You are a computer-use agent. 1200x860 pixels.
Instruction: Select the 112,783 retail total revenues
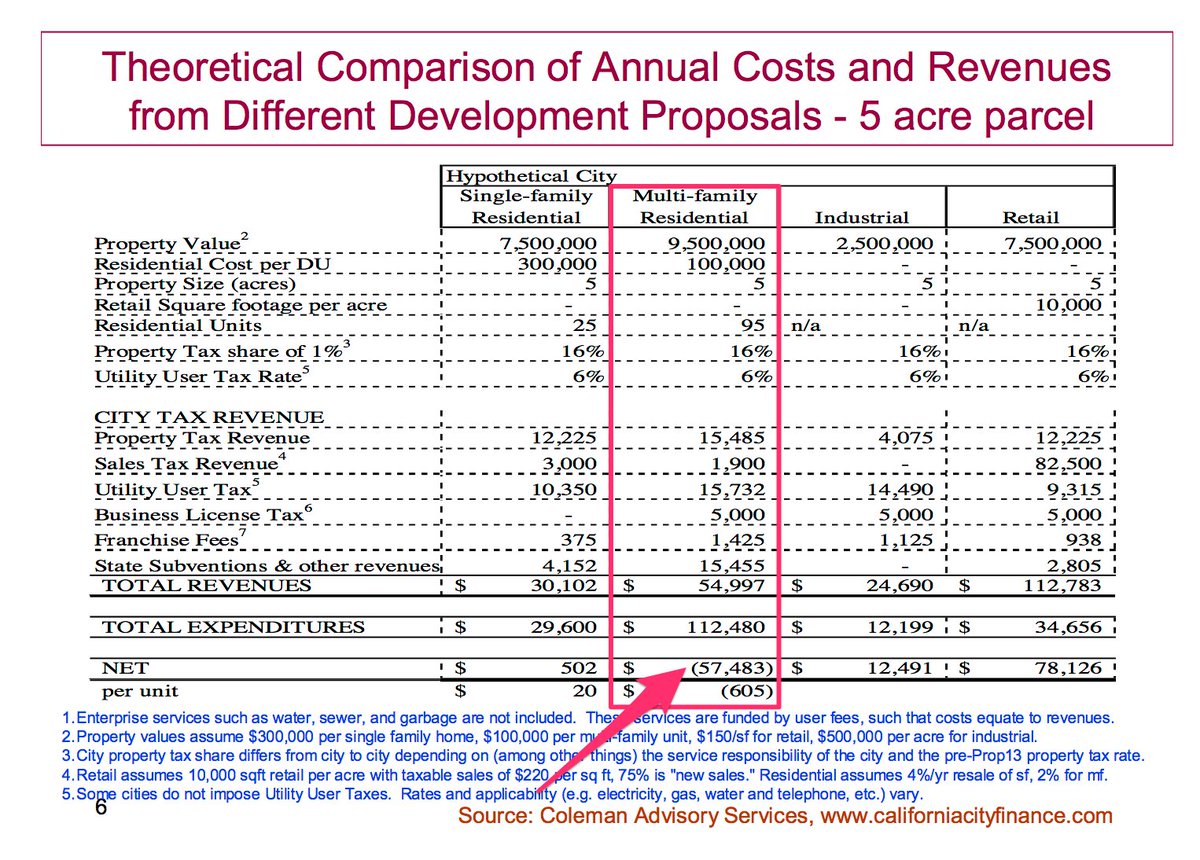coord(1063,586)
